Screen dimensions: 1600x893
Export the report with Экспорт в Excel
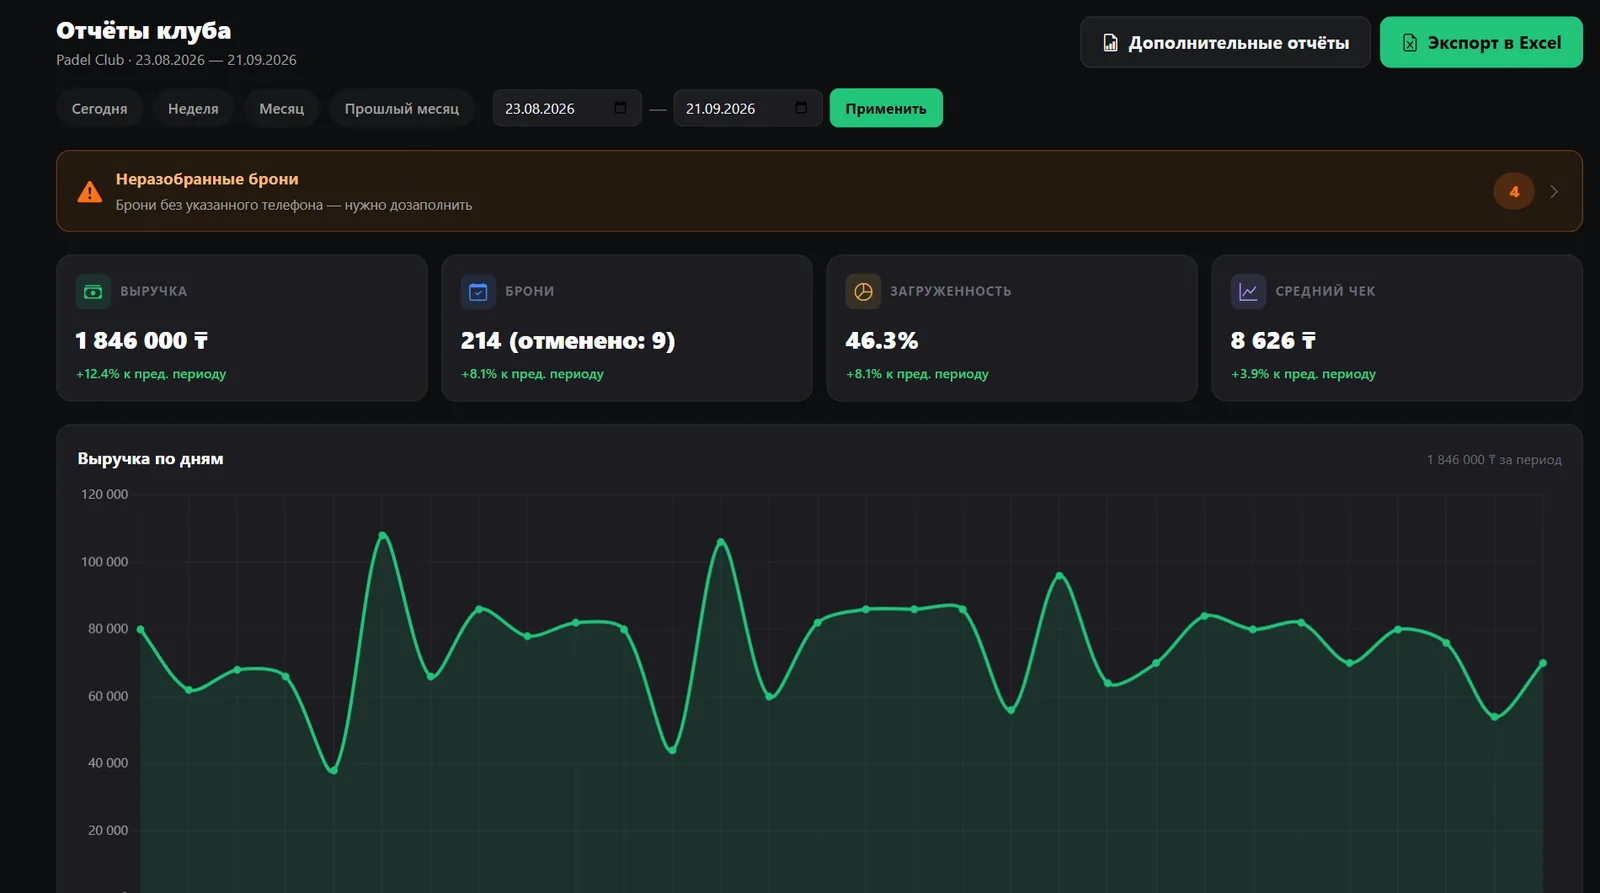pyautogui.click(x=1481, y=42)
